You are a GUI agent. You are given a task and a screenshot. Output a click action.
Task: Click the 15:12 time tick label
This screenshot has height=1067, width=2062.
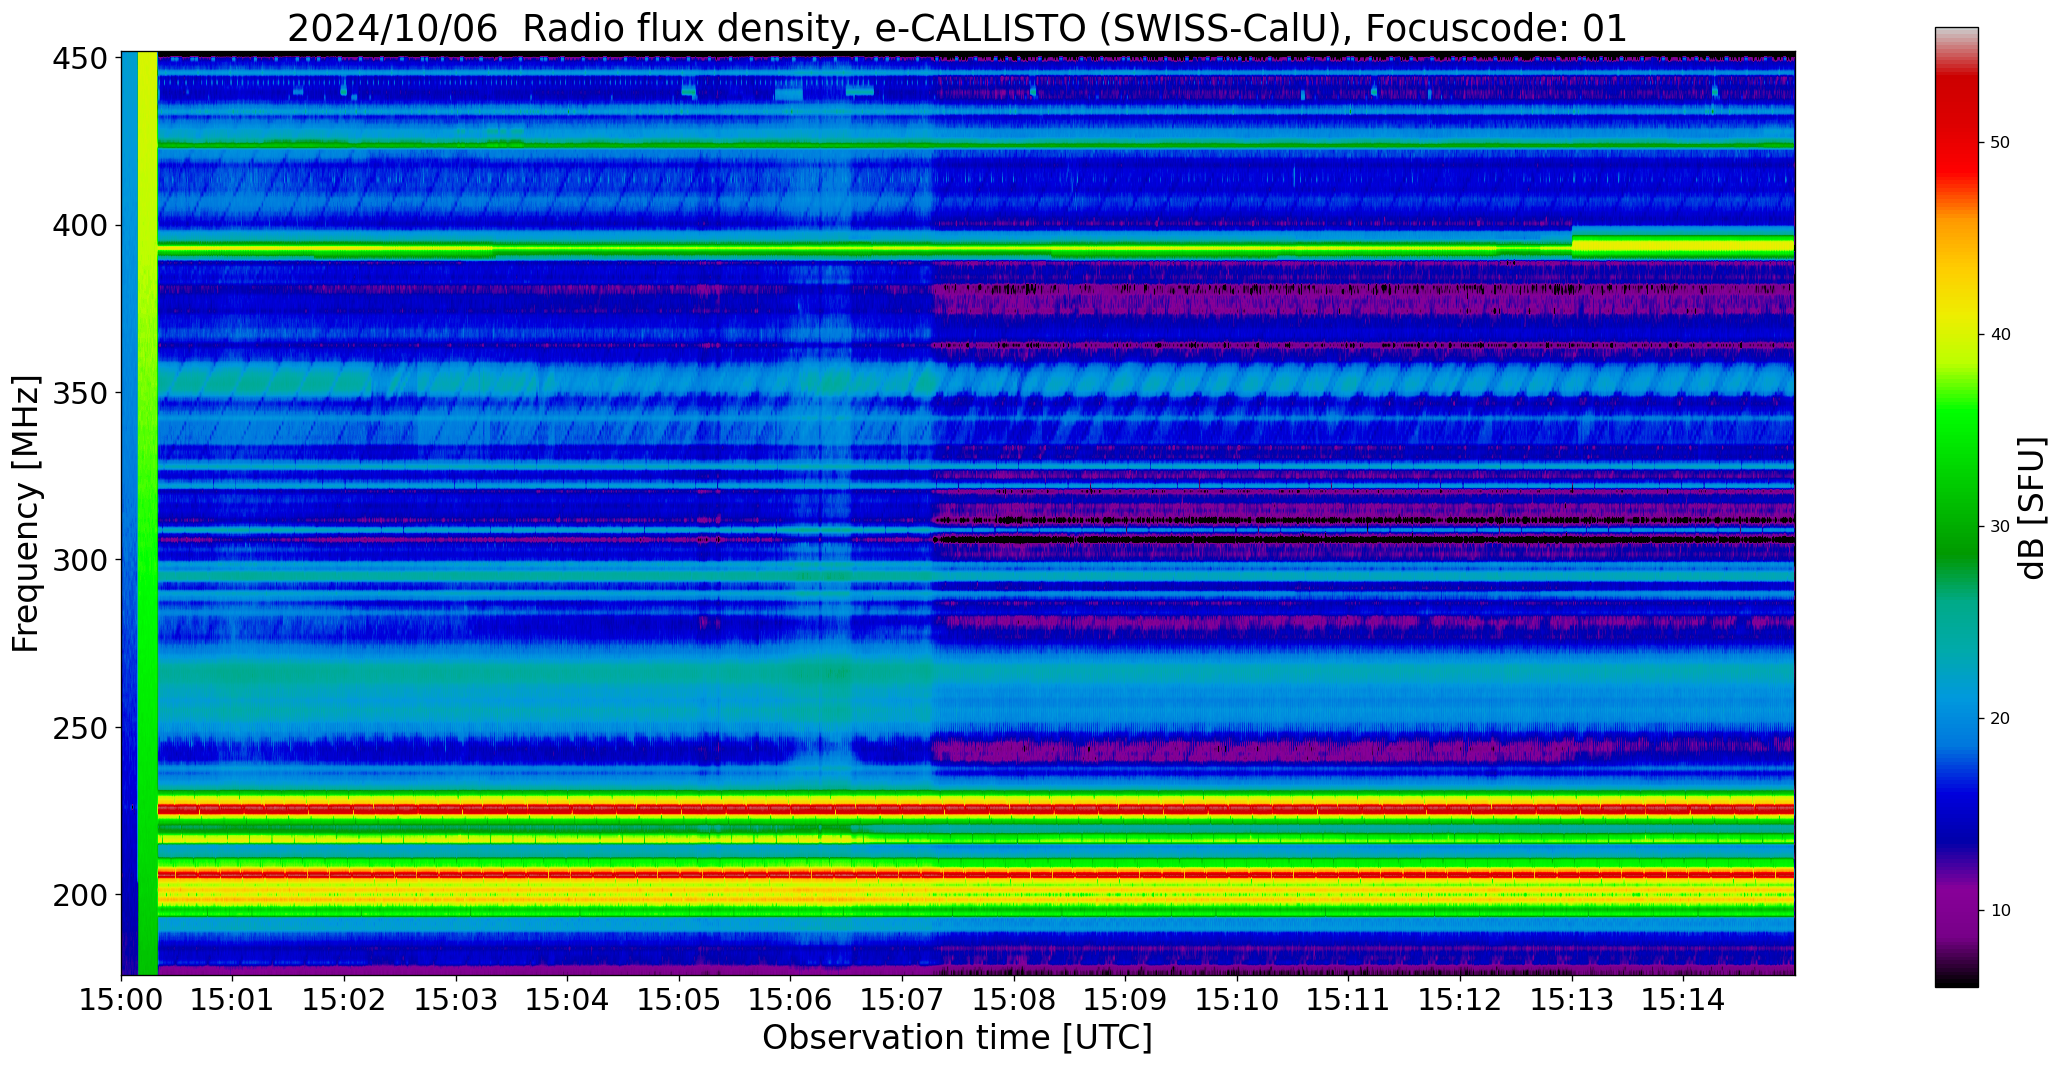point(1460,998)
